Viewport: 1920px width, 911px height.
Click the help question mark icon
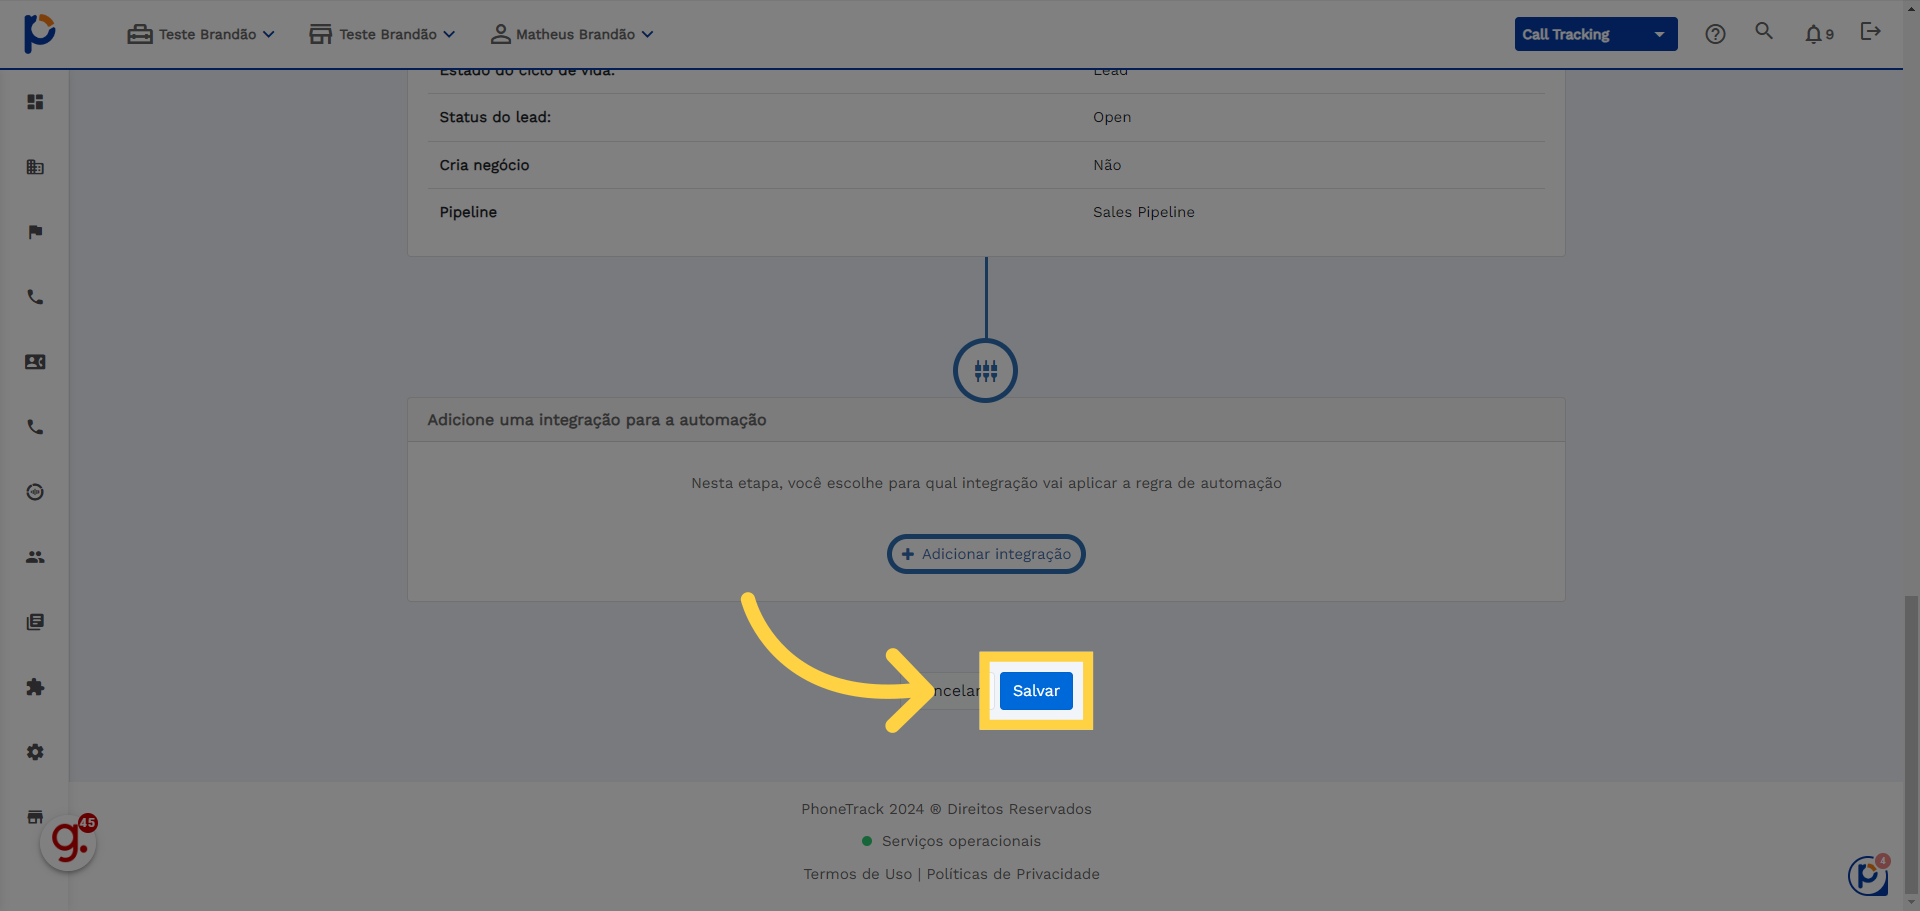1715,34
